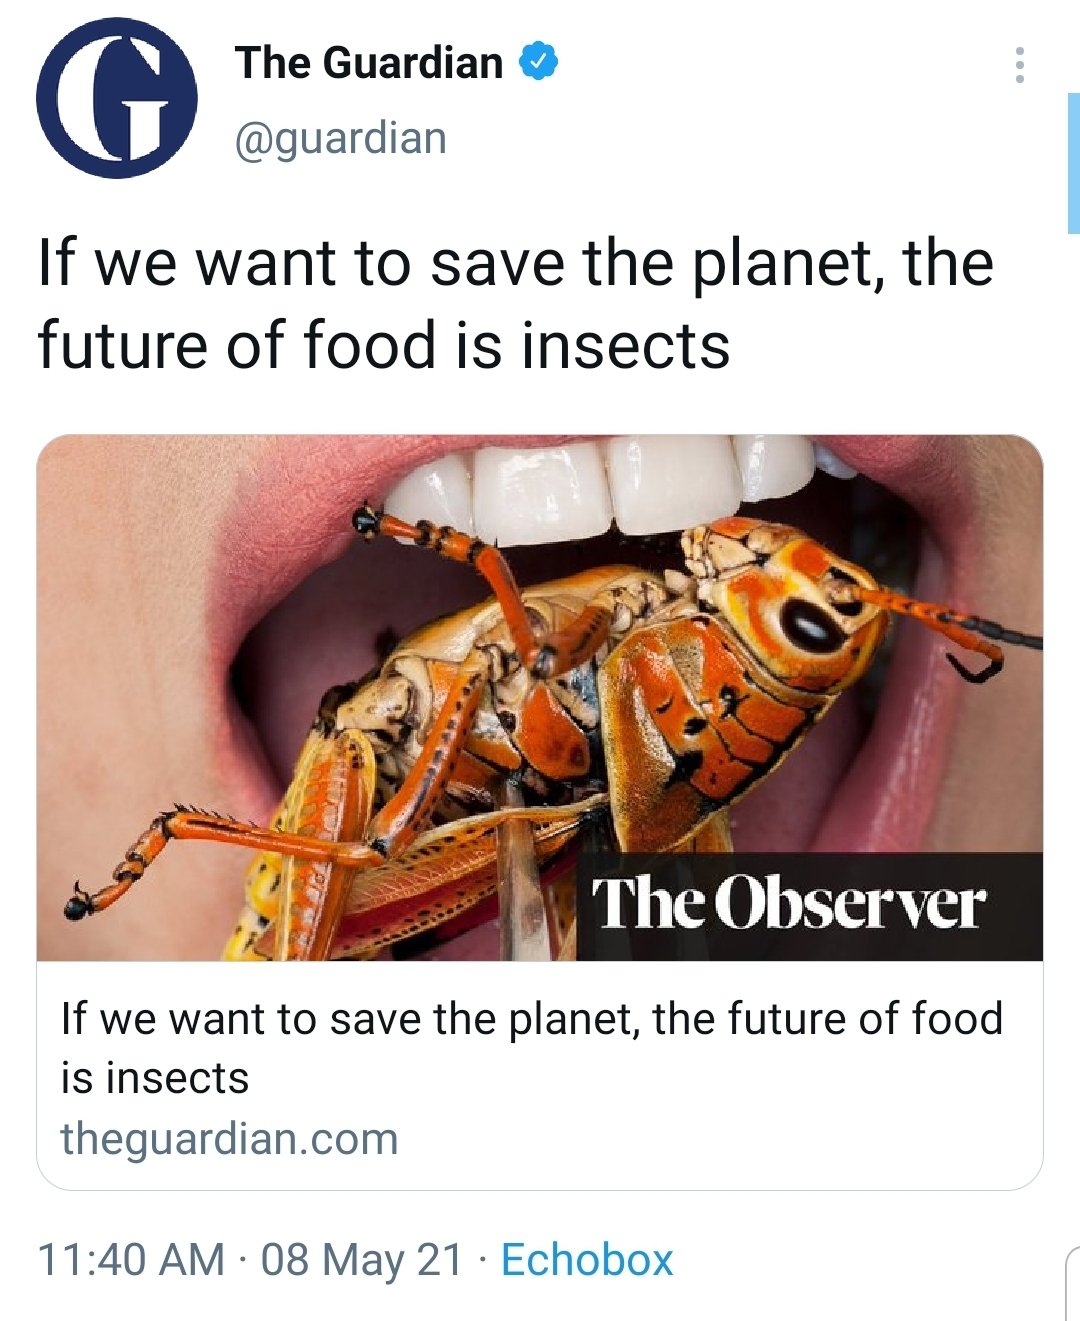Tap the rounded element at bottom-right corner

[1072, 1283]
